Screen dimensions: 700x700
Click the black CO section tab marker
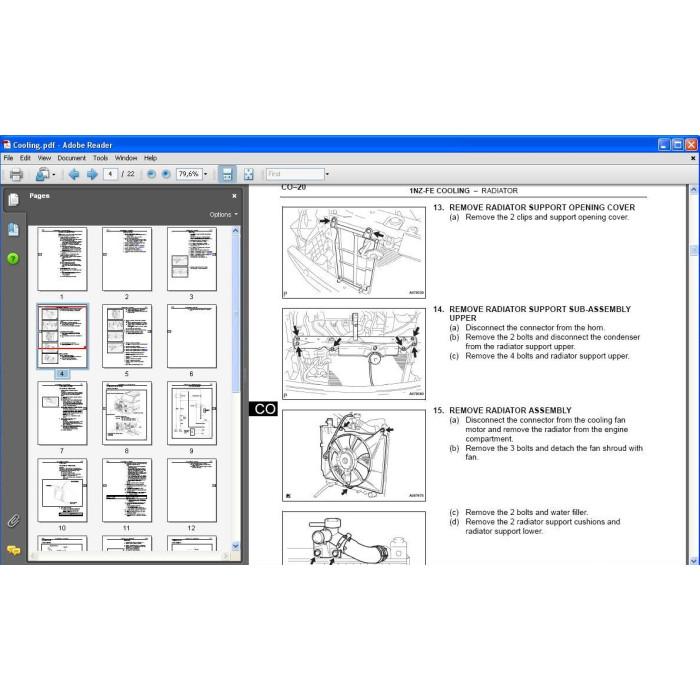(263, 408)
